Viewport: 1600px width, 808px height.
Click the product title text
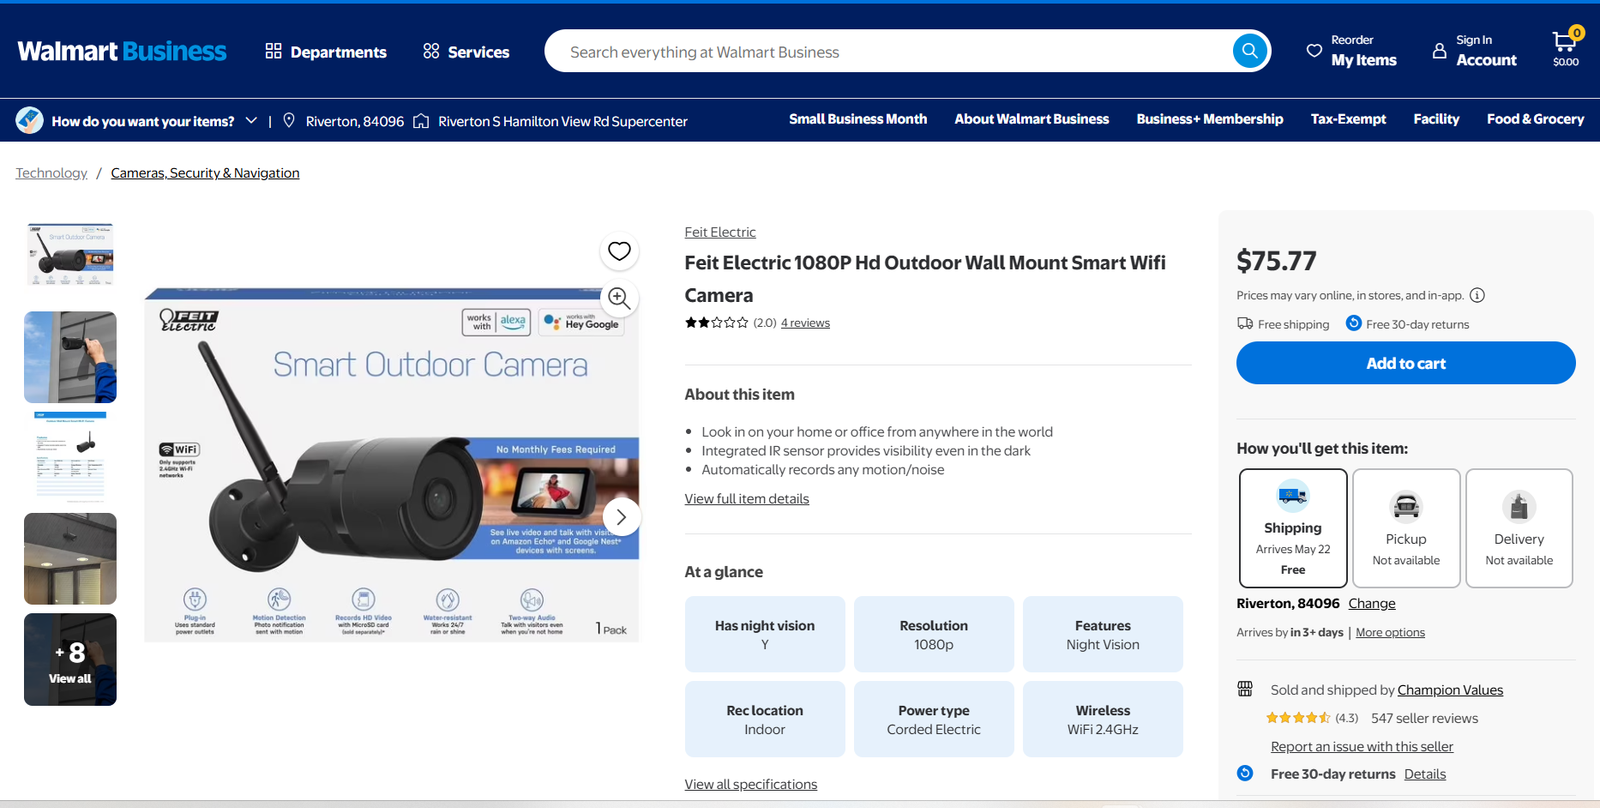tap(925, 279)
